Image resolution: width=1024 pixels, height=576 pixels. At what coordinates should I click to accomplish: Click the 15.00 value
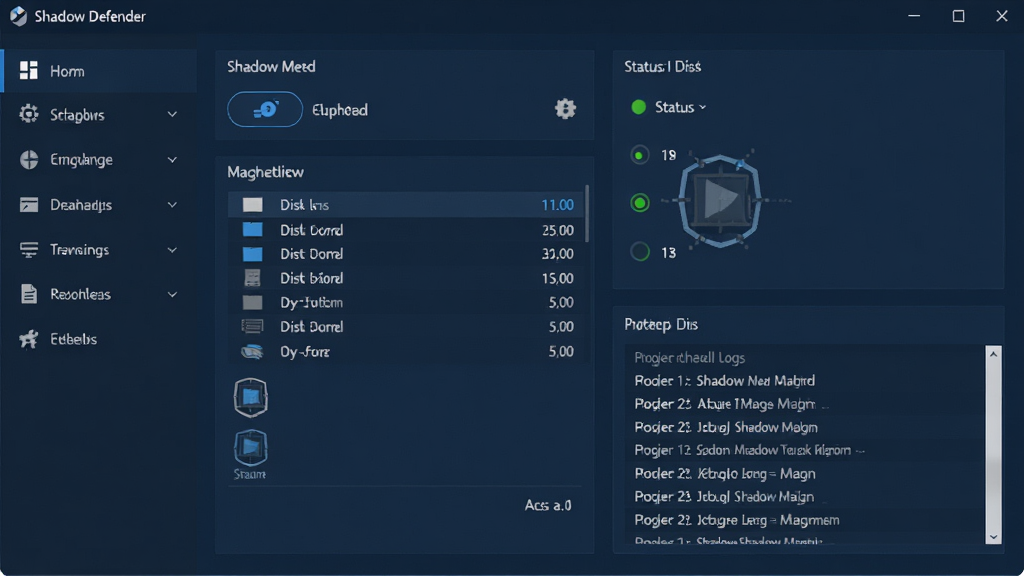point(557,278)
